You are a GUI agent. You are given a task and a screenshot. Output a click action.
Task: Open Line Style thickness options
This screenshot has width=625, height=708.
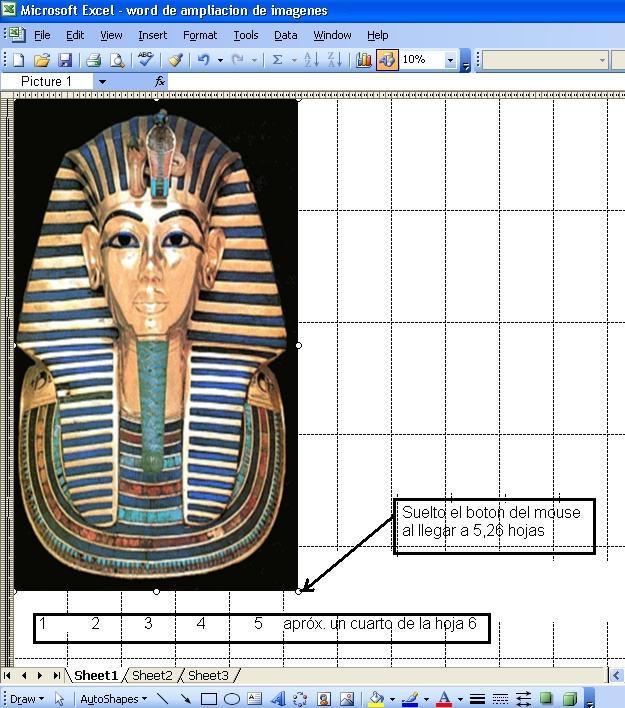pos(477,699)
